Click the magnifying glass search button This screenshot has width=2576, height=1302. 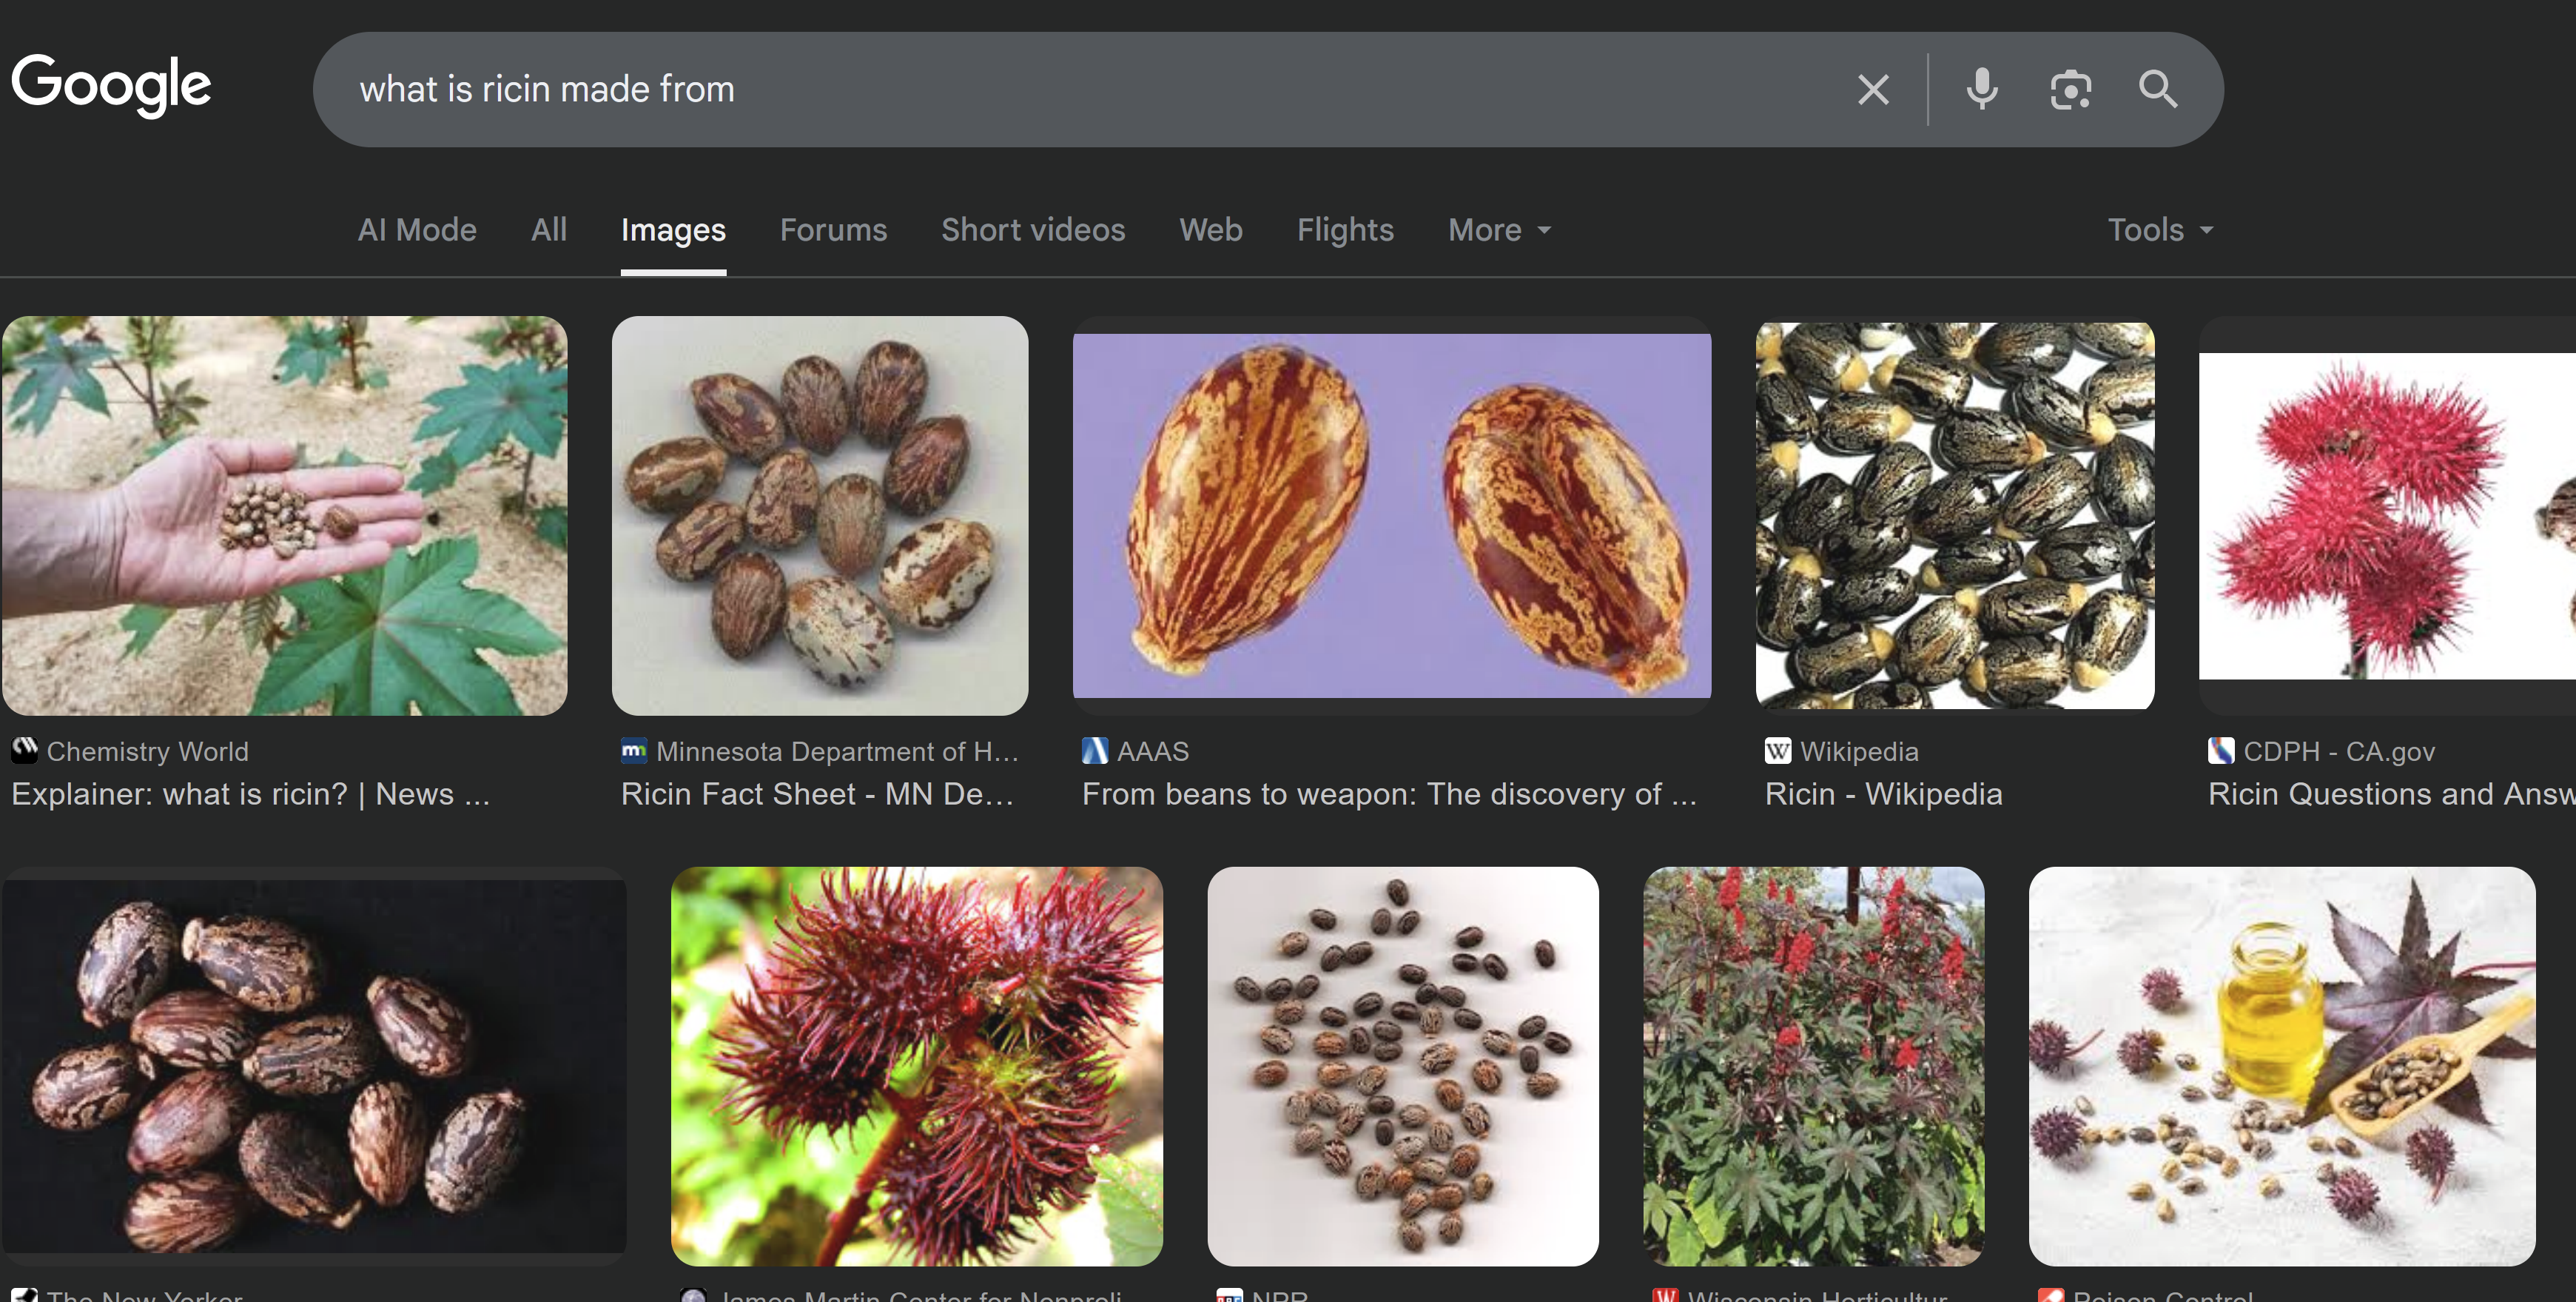click(x=2158, y=90)
